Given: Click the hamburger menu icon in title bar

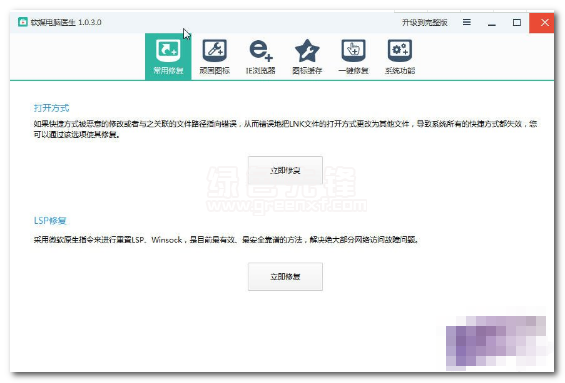Looking at the screenshot, I should pos(467,22).
